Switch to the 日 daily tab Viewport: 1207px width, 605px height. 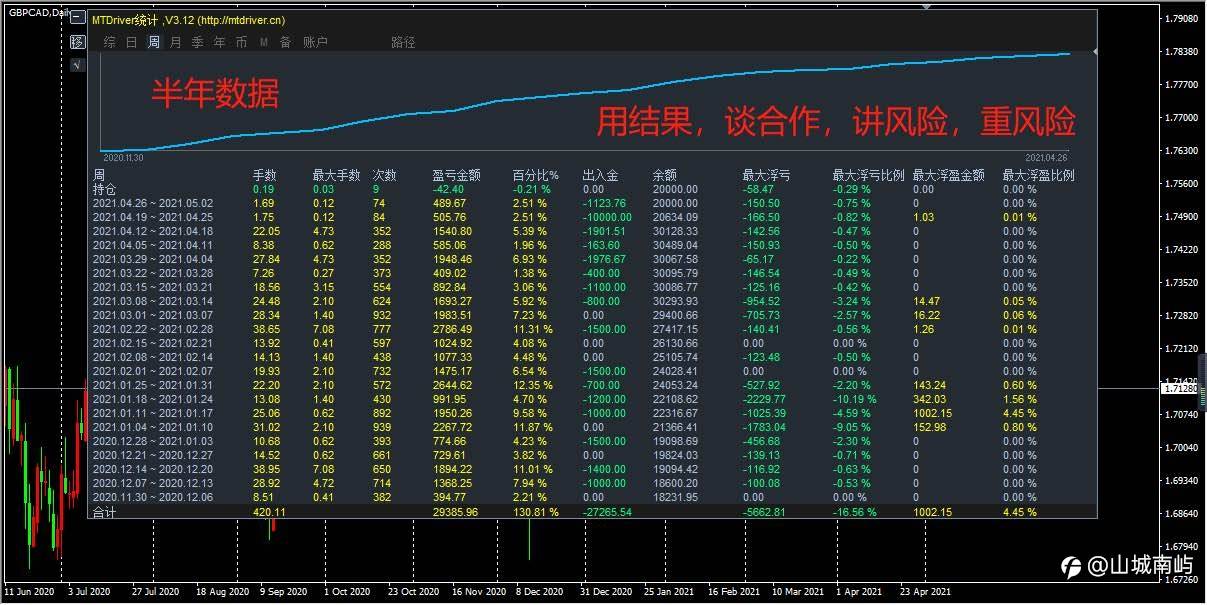[132, 42]
